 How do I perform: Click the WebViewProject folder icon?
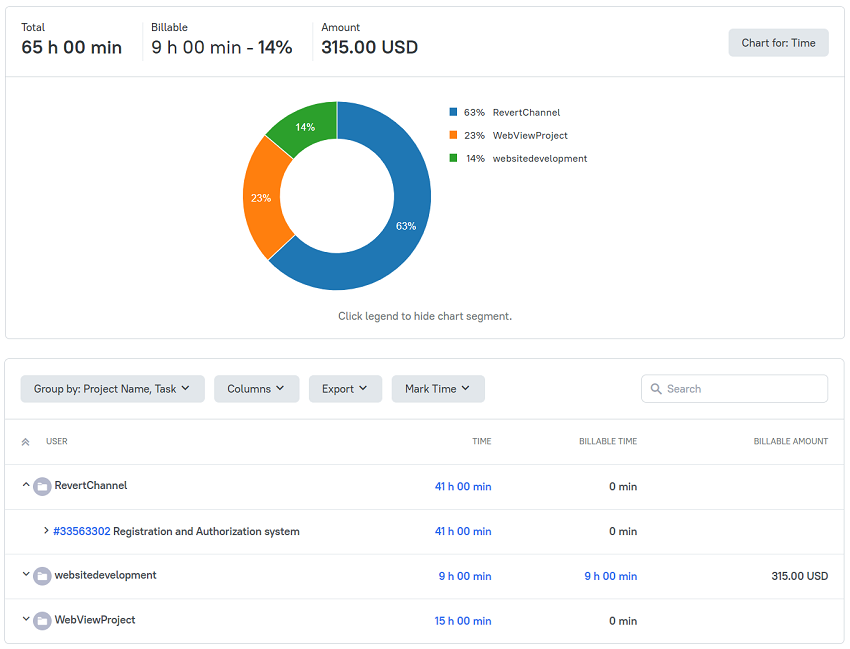click(x=42, y=621)
